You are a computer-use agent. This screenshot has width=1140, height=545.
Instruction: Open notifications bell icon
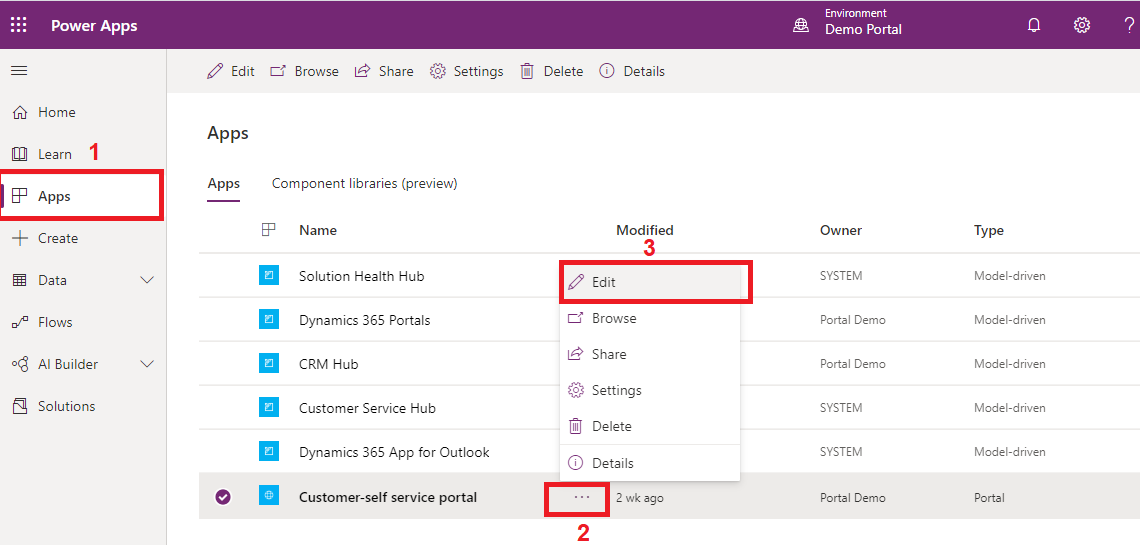[x=1033, y=25]
